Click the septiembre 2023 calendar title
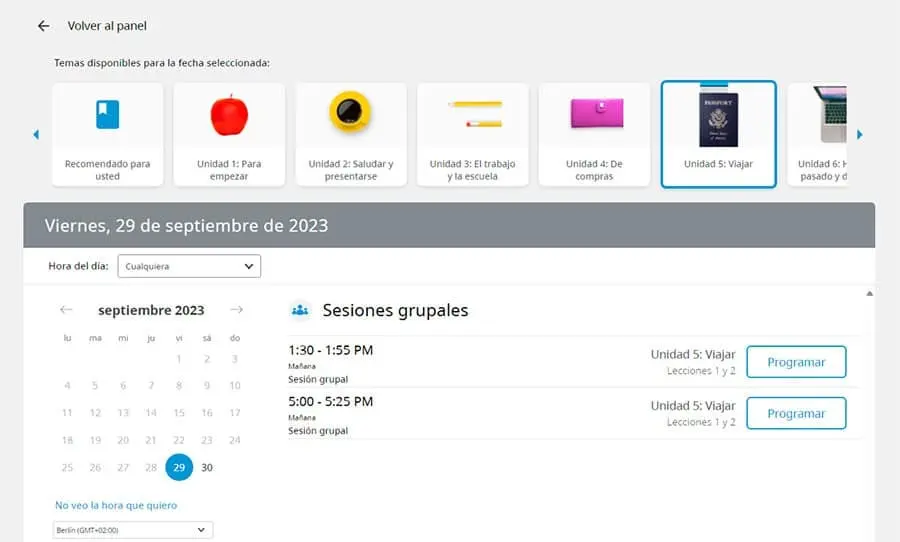 (x=151, y=310)
